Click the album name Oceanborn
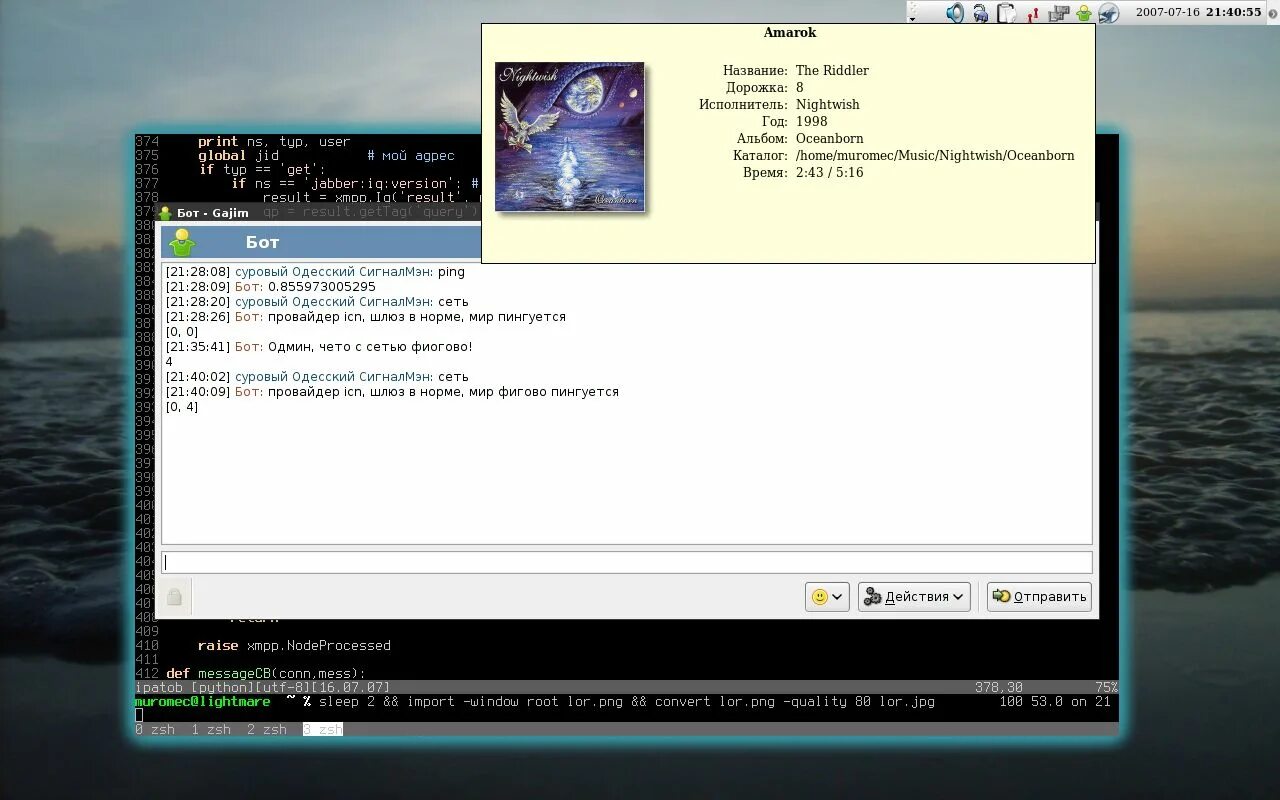Screen dimensions: 1280x800 [x=829, y=139]
